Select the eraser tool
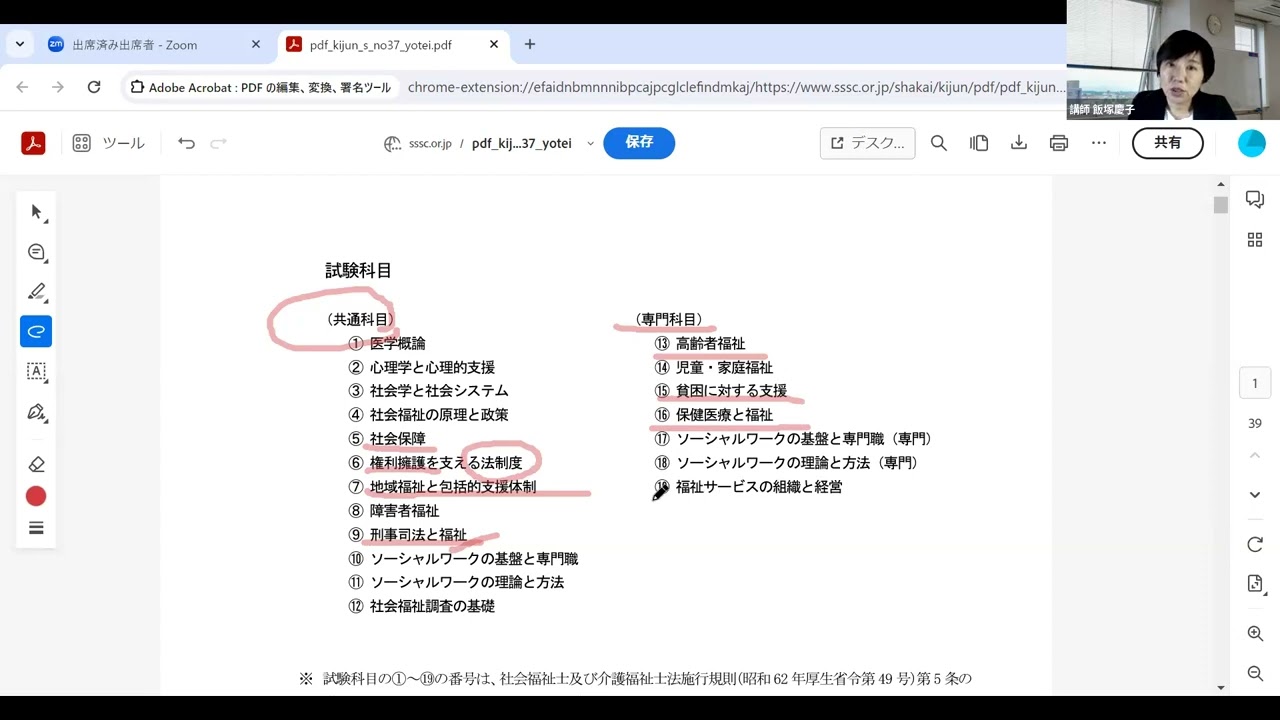The height and width of the screenshot is (720, 1280). point(36,464)
